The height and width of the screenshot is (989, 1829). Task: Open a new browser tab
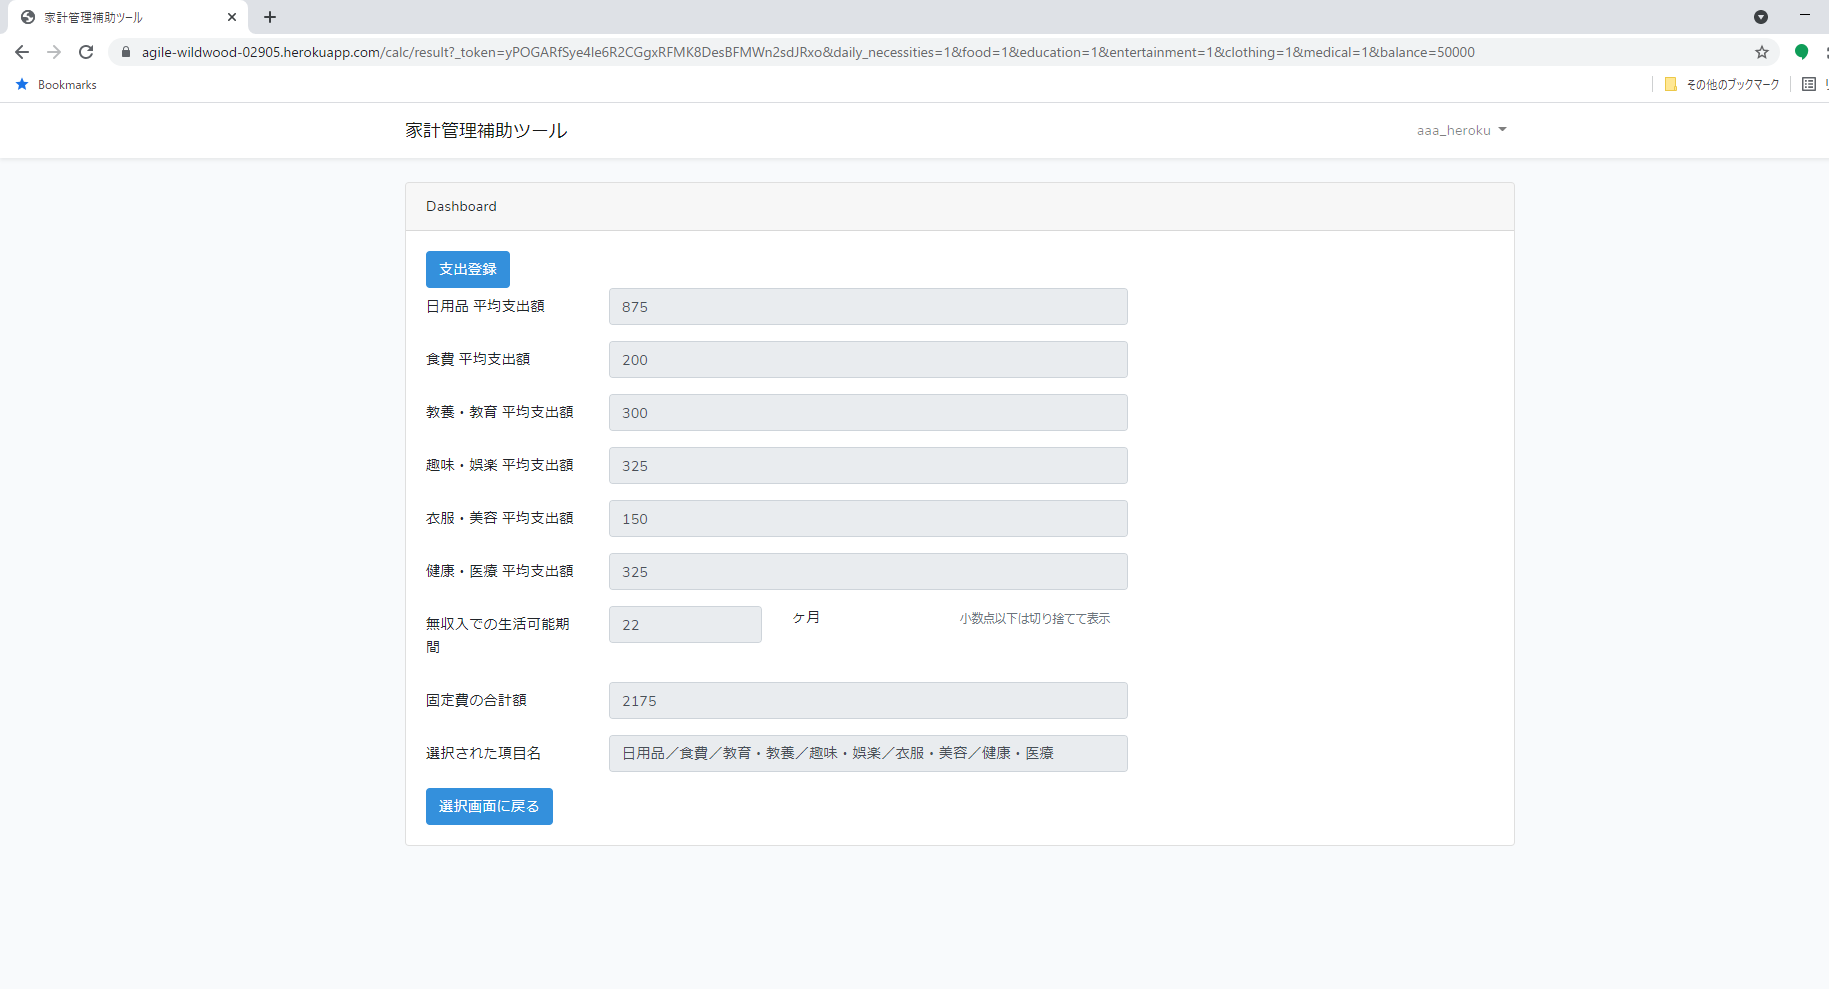tap(269, 17)
